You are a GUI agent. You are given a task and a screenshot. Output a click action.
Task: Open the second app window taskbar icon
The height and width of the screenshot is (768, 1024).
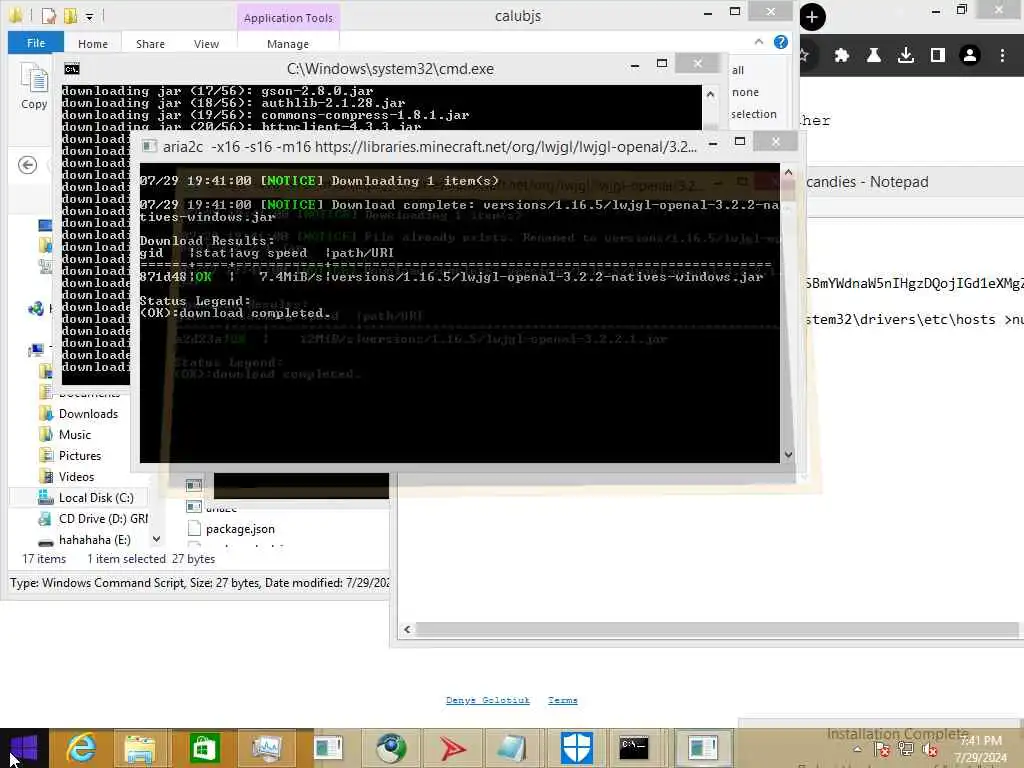(x=703, y=748)
